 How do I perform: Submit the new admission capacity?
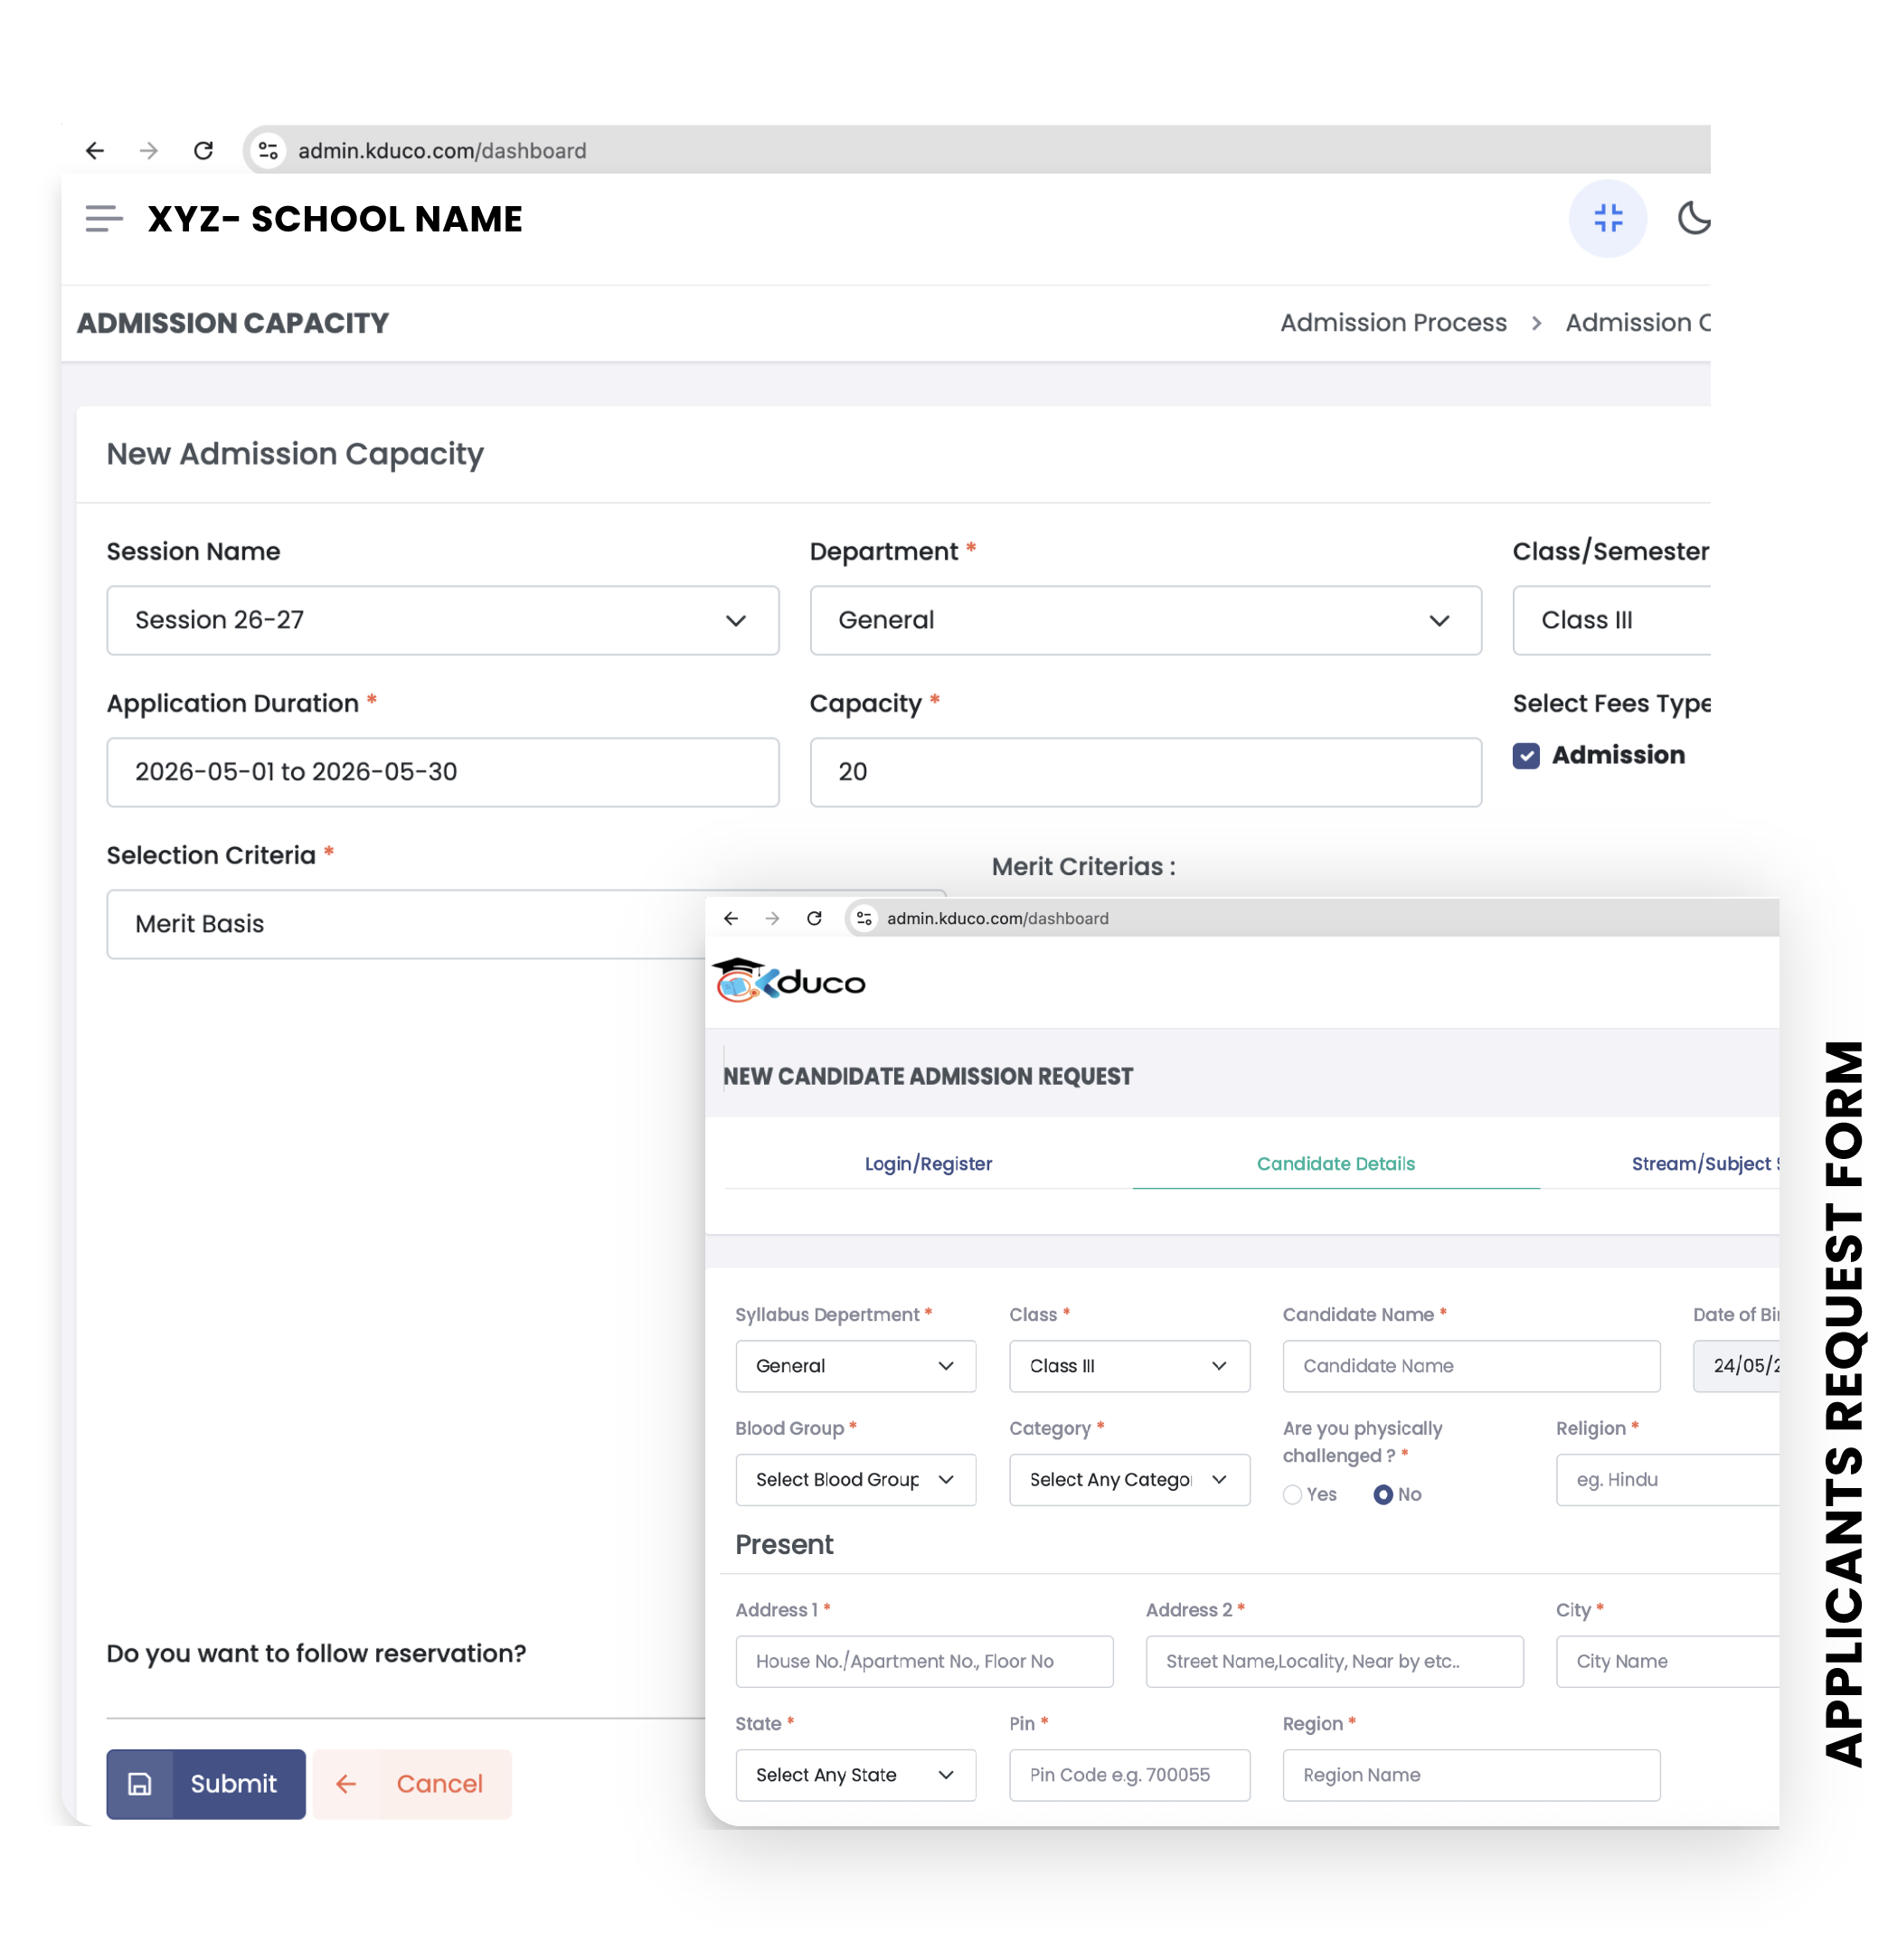point(206,1783)
